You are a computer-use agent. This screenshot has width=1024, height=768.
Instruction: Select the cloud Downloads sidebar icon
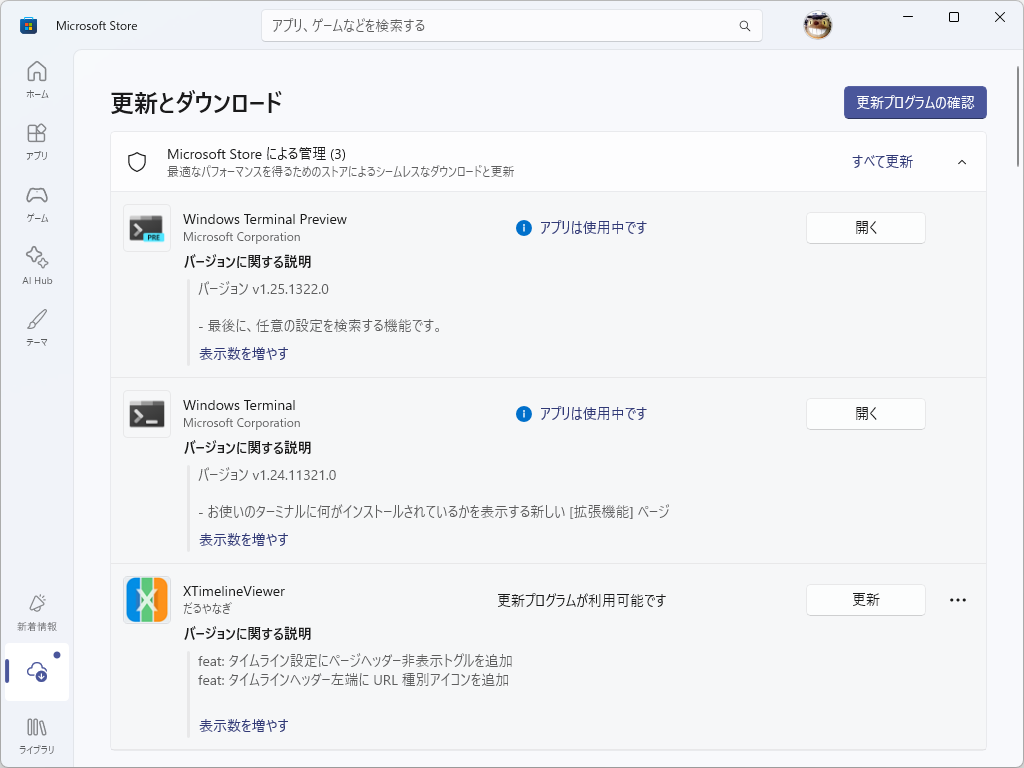[37, 671]
